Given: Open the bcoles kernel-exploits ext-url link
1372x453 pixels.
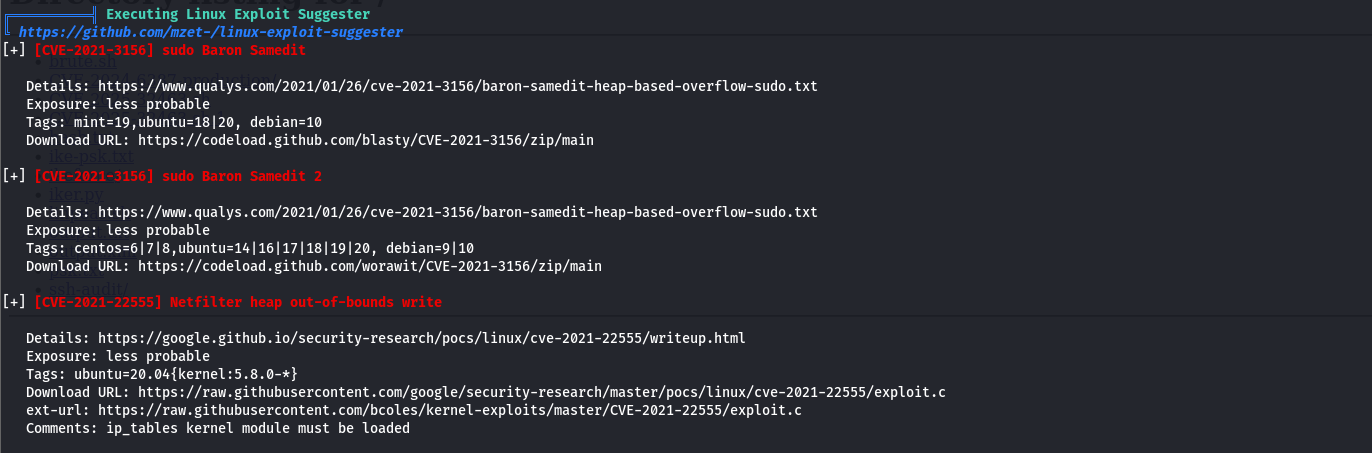Looking at the screenshot, I should pos(449,410).
